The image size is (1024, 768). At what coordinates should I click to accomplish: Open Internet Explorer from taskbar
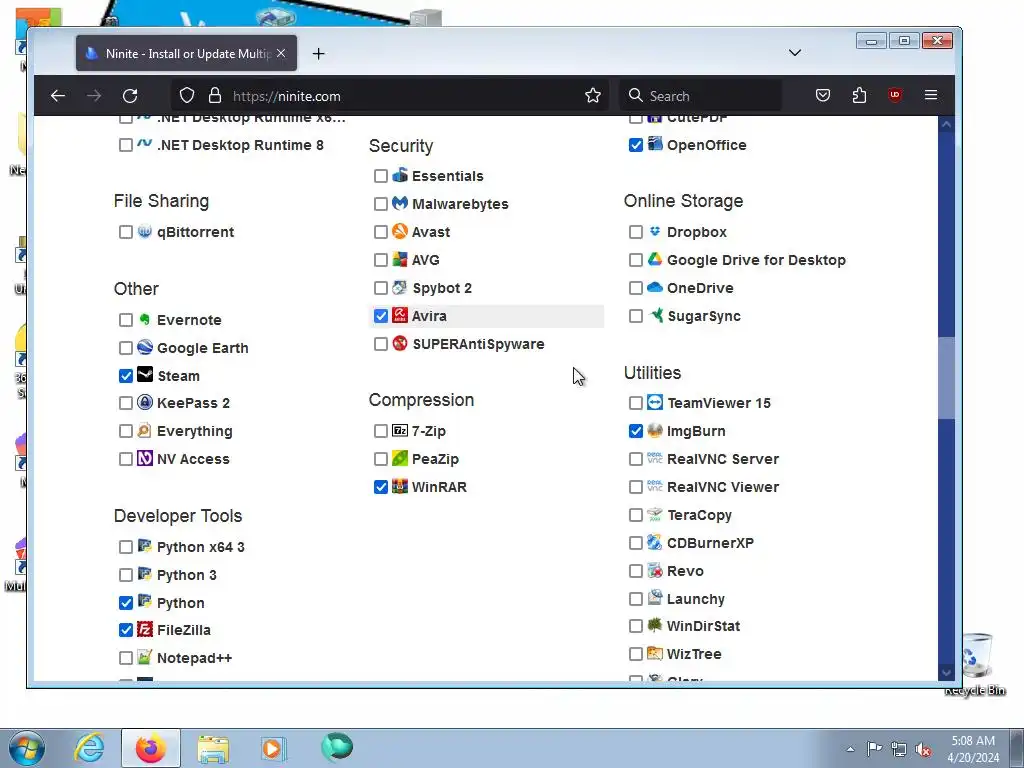pos(89,748)
